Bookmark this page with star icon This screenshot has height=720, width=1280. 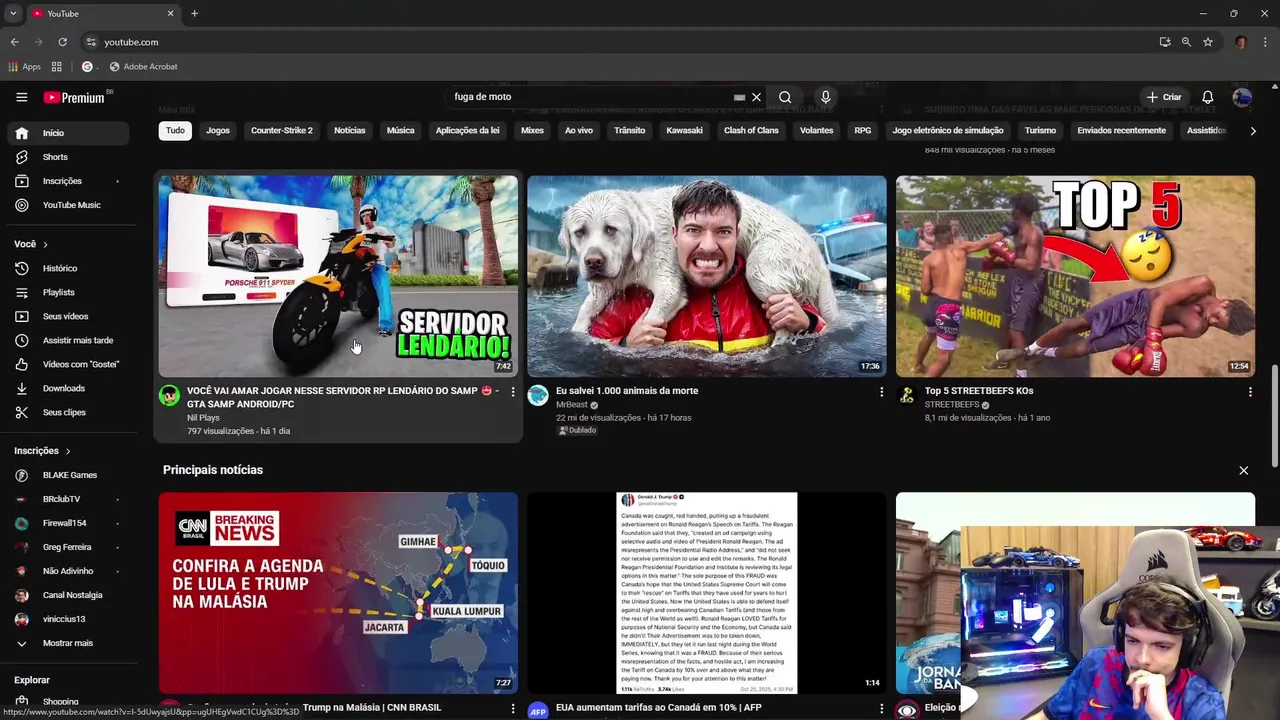(1208, 42)
